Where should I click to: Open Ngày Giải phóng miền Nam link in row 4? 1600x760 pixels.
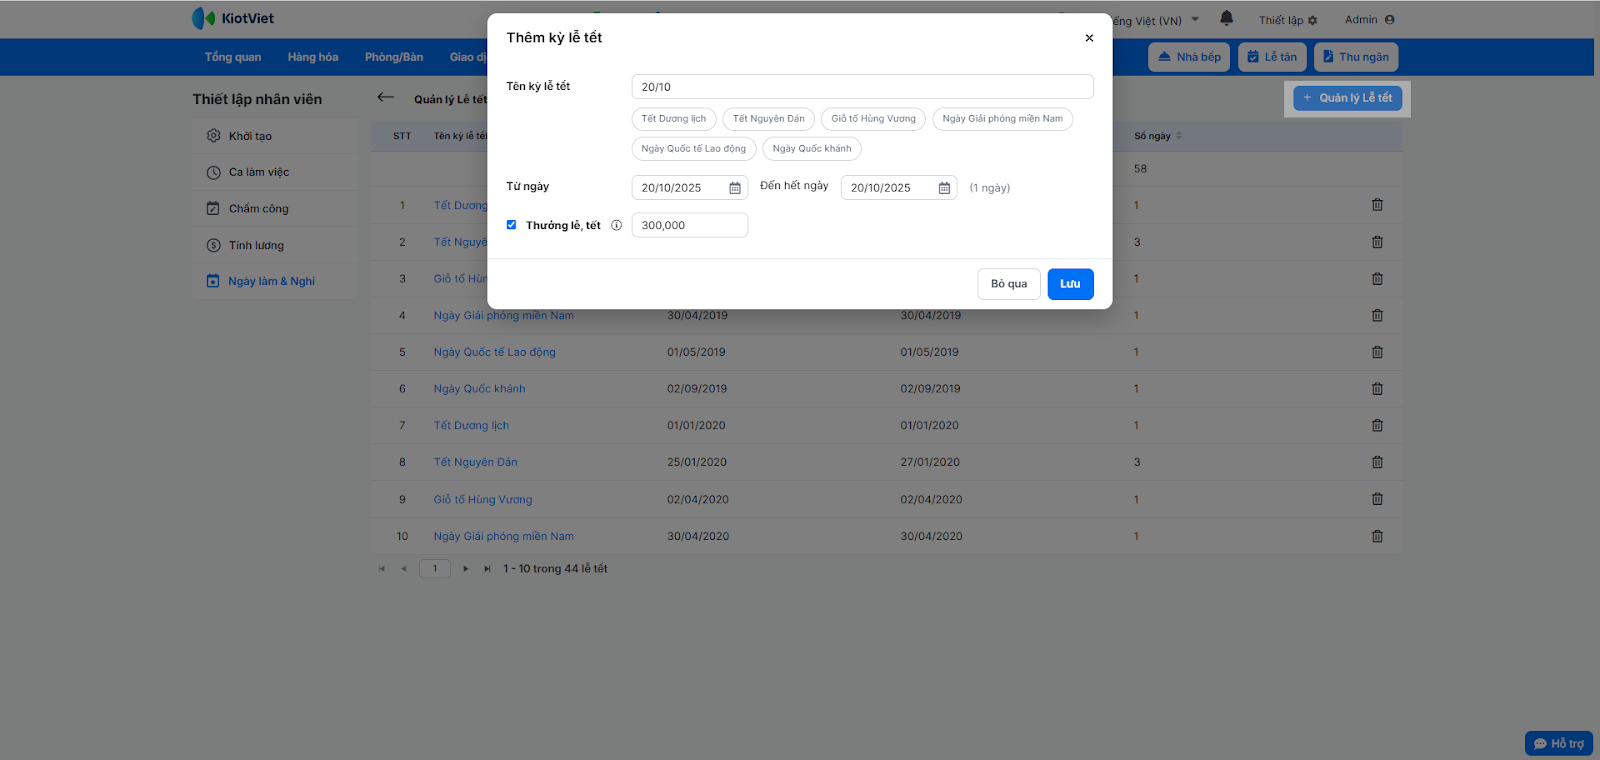pyautogui.click(x=504, y=315)
